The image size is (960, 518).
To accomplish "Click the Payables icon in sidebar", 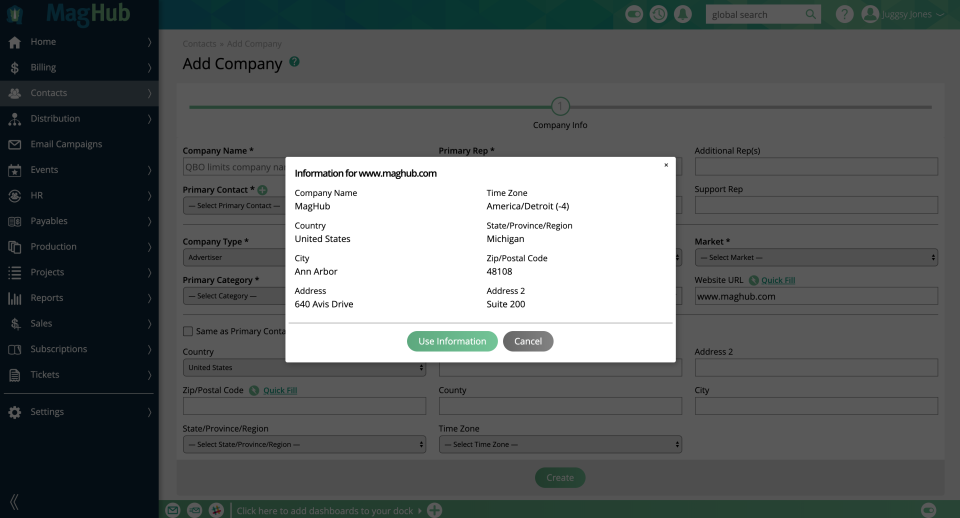I will coord(15,222).
